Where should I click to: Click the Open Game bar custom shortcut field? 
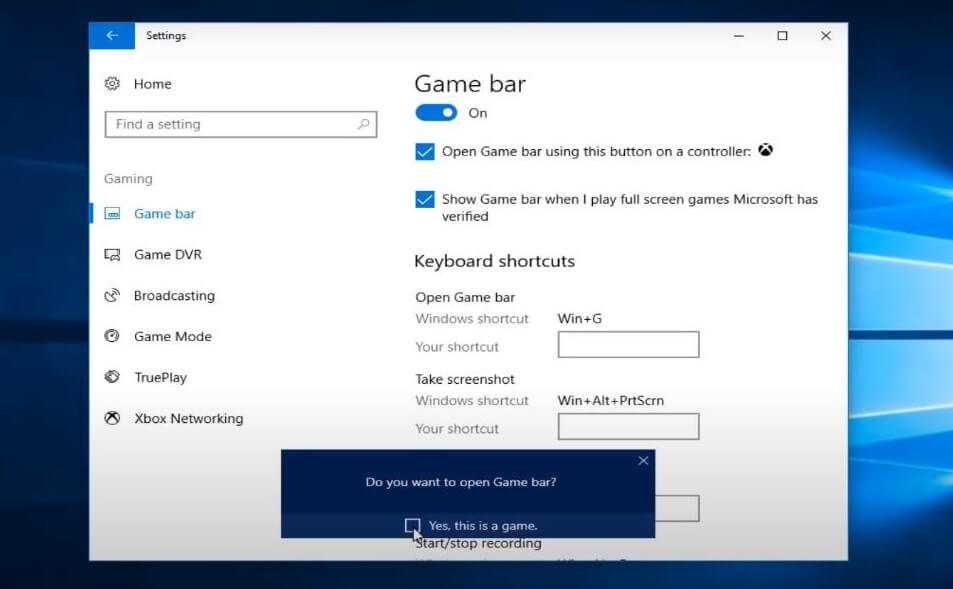point(628,346)
